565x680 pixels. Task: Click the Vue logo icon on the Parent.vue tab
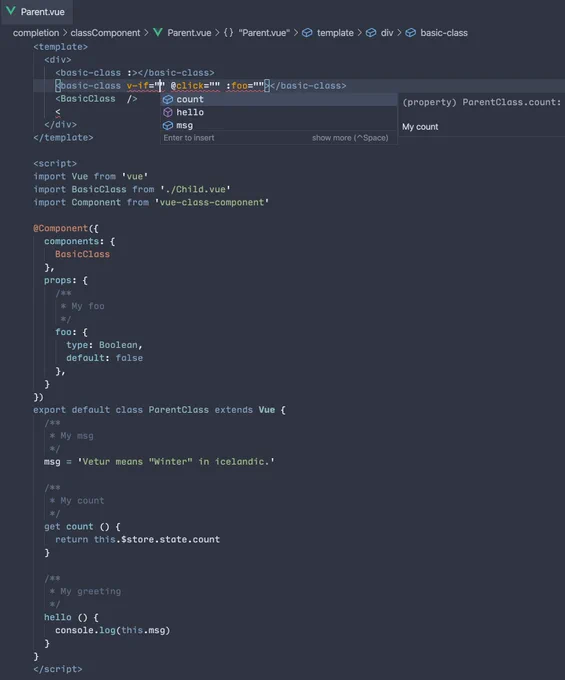tap(11, 11)
